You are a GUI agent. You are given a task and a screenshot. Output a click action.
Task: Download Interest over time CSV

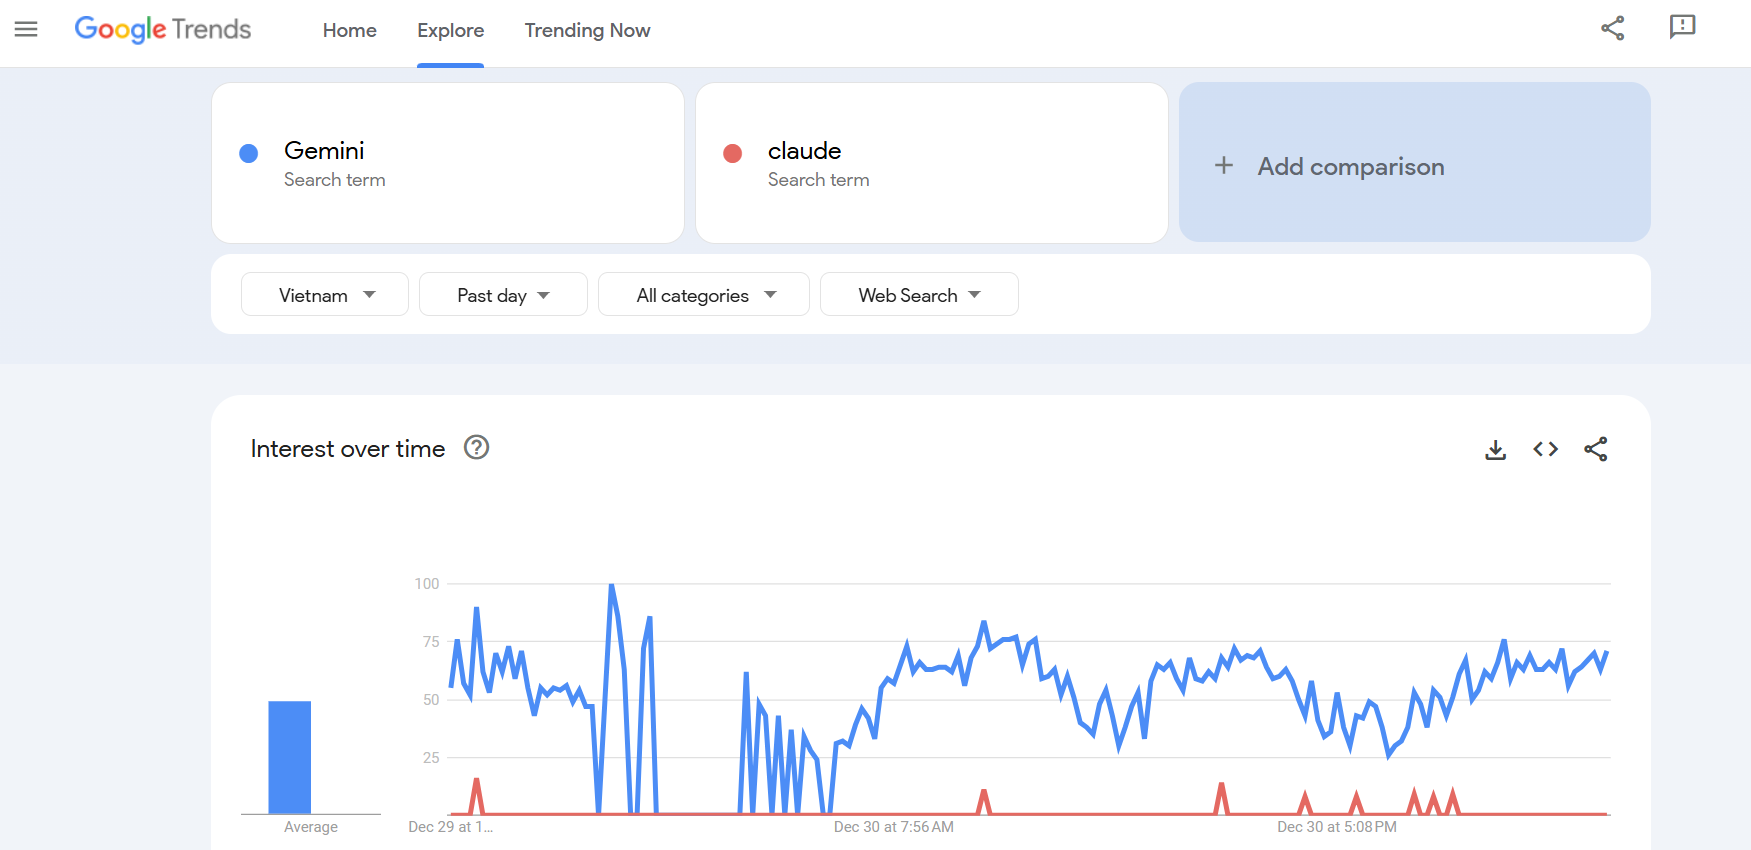(1495, 450)
